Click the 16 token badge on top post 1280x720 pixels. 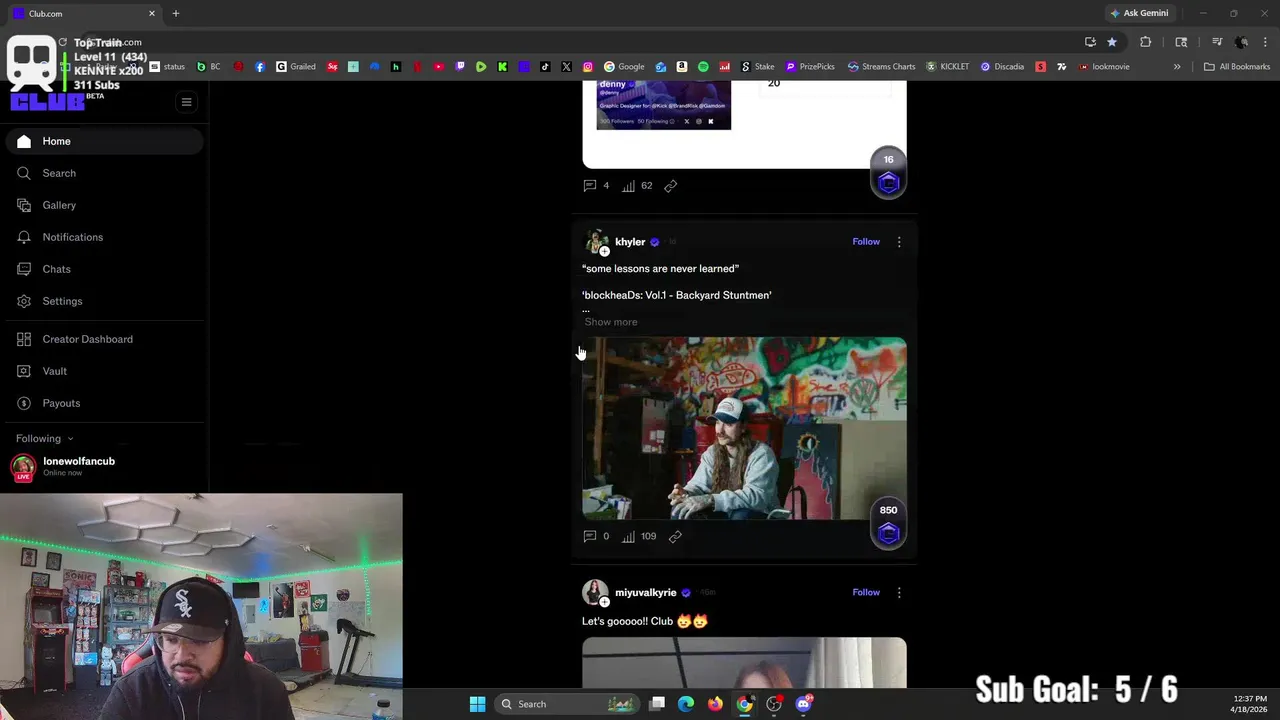coord(888,173)
